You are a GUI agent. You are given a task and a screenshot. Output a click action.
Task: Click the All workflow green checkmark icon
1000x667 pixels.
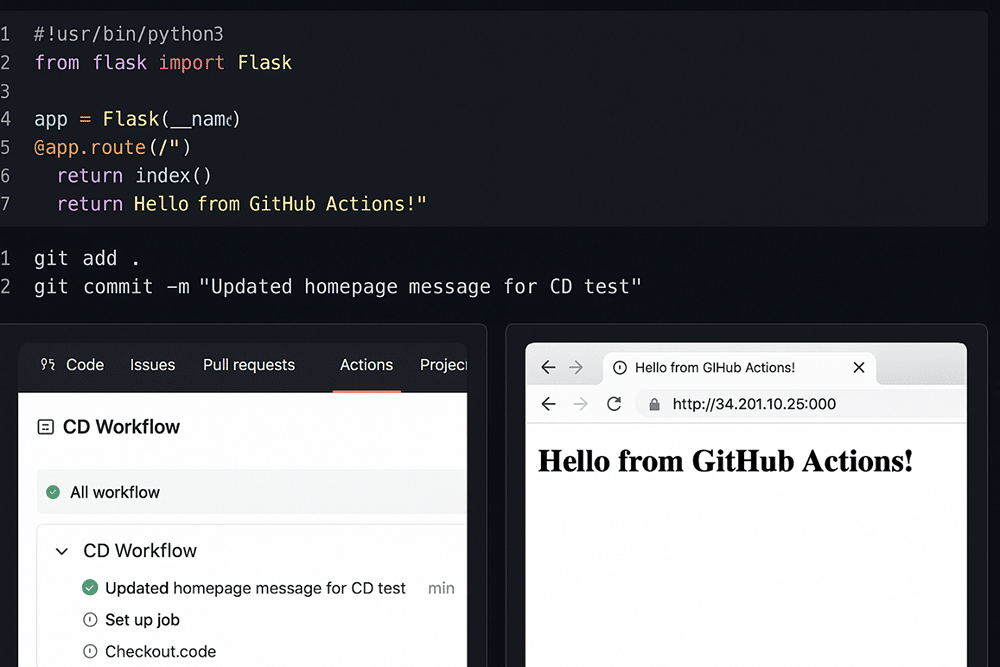(x=53, y=492)
